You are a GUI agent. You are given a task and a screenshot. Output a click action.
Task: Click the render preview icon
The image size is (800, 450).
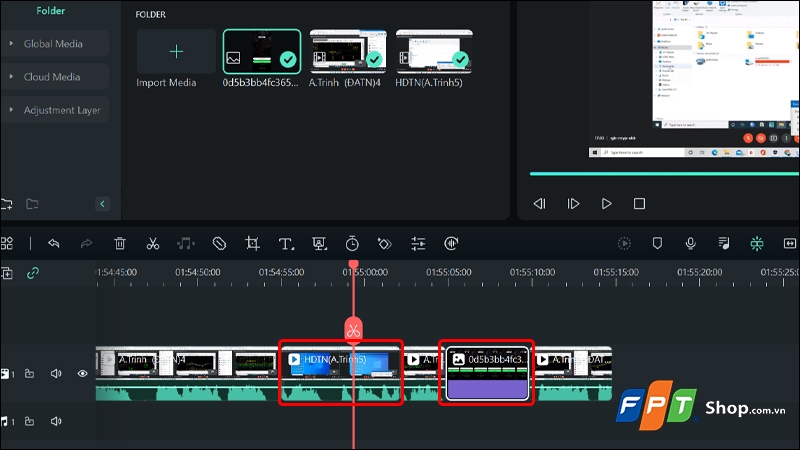pos(624,244)
